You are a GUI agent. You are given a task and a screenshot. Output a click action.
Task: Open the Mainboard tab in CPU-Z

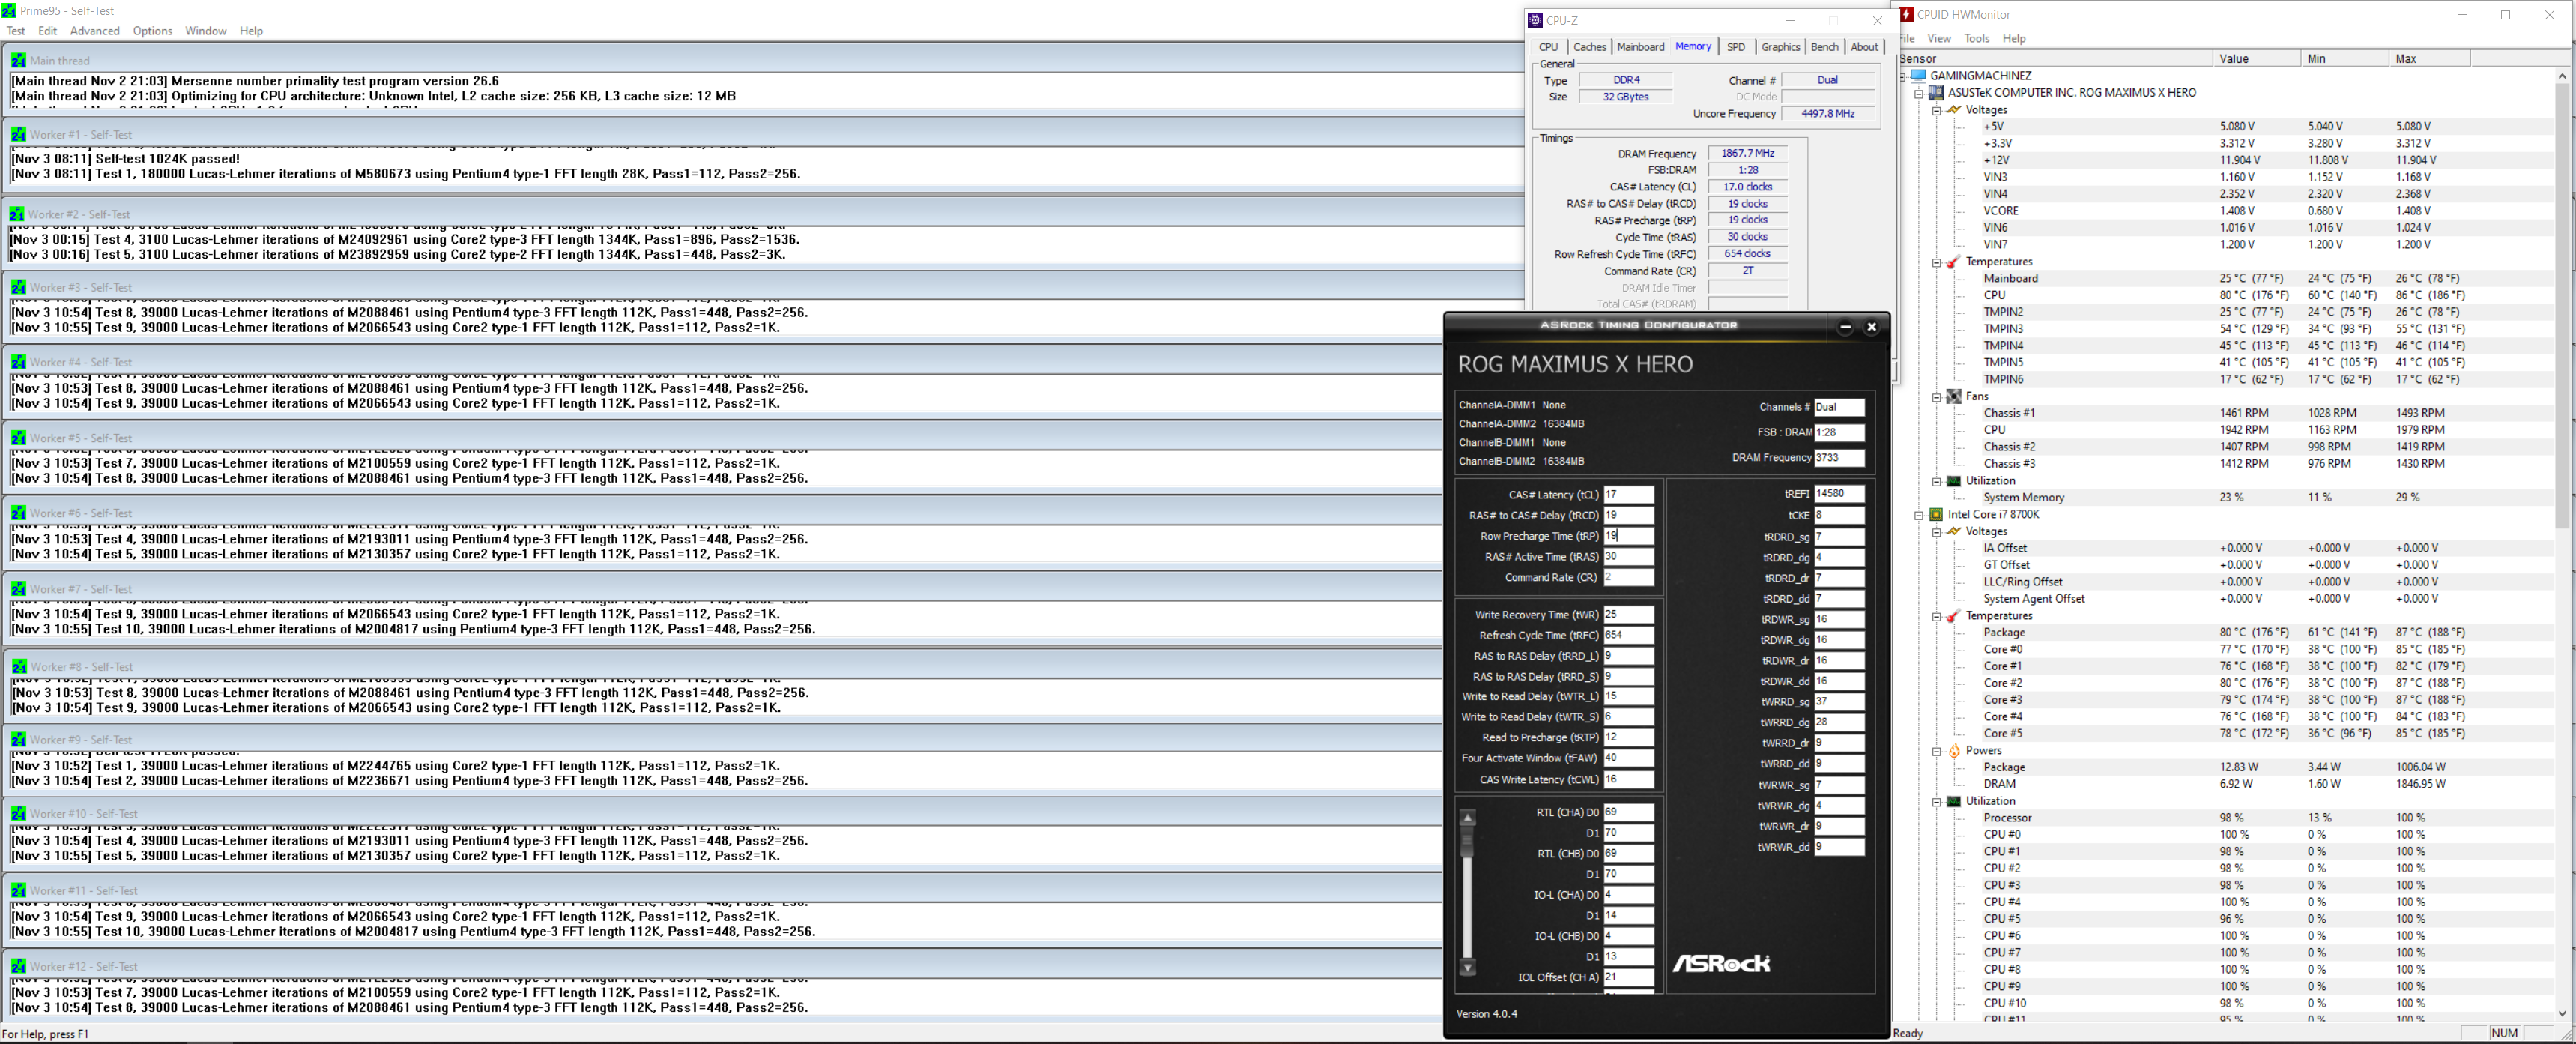1640,47
